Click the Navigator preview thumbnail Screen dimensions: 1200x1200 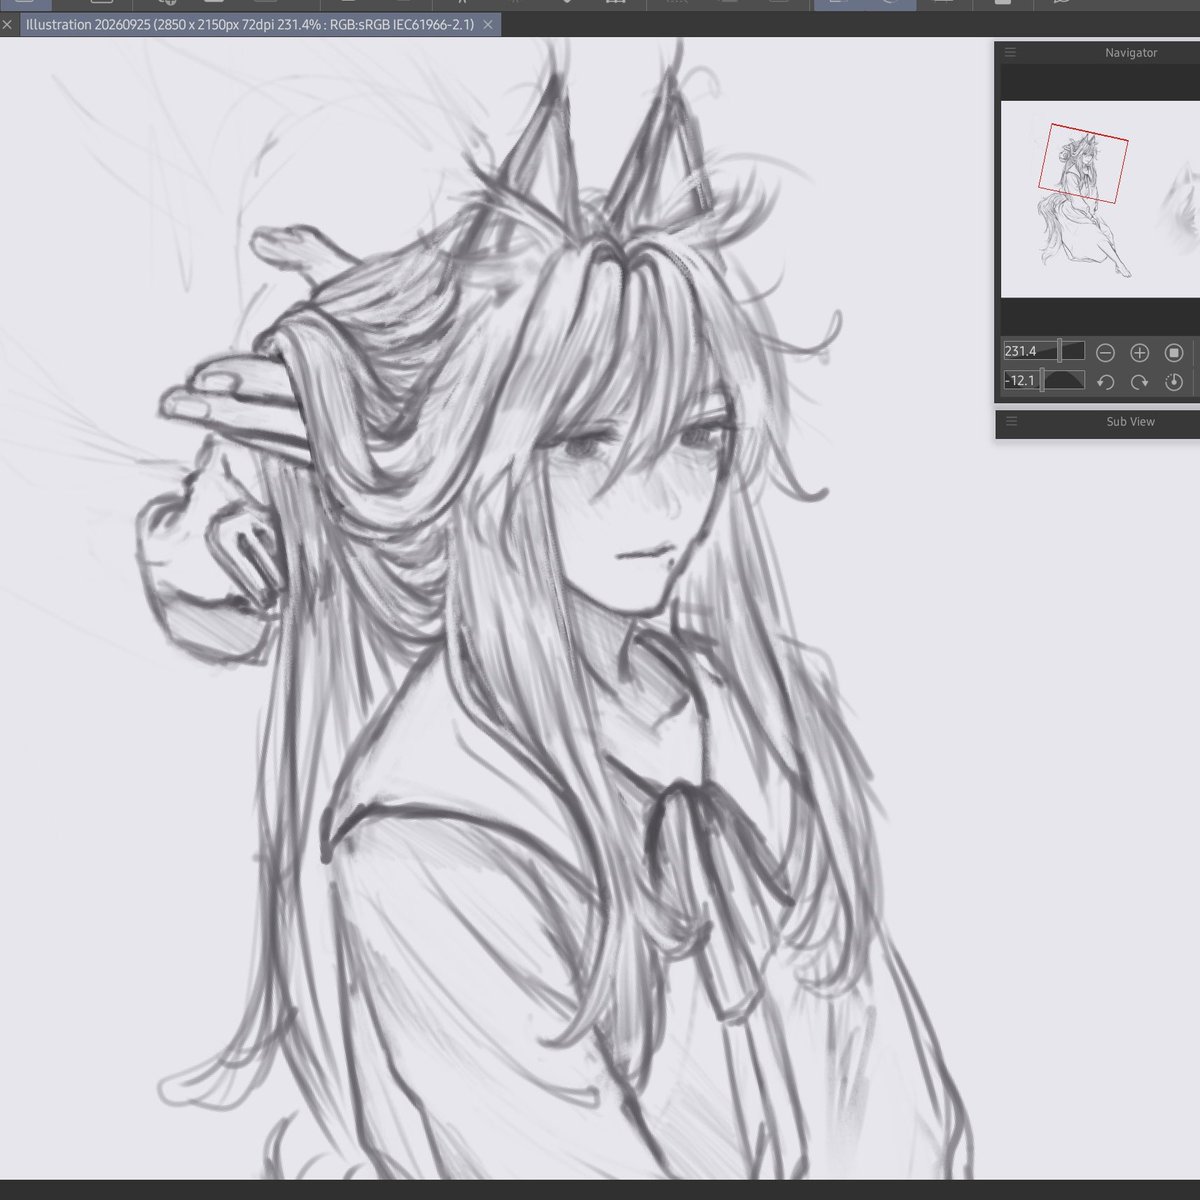click(1100, 199)
